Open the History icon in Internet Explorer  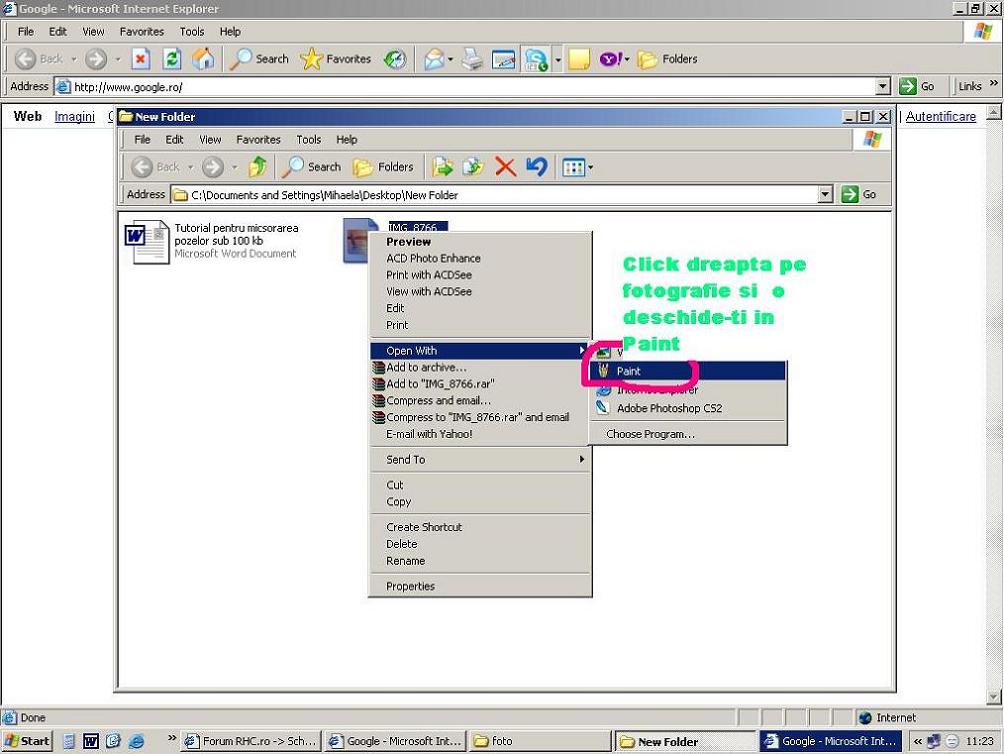pos(395,60)
